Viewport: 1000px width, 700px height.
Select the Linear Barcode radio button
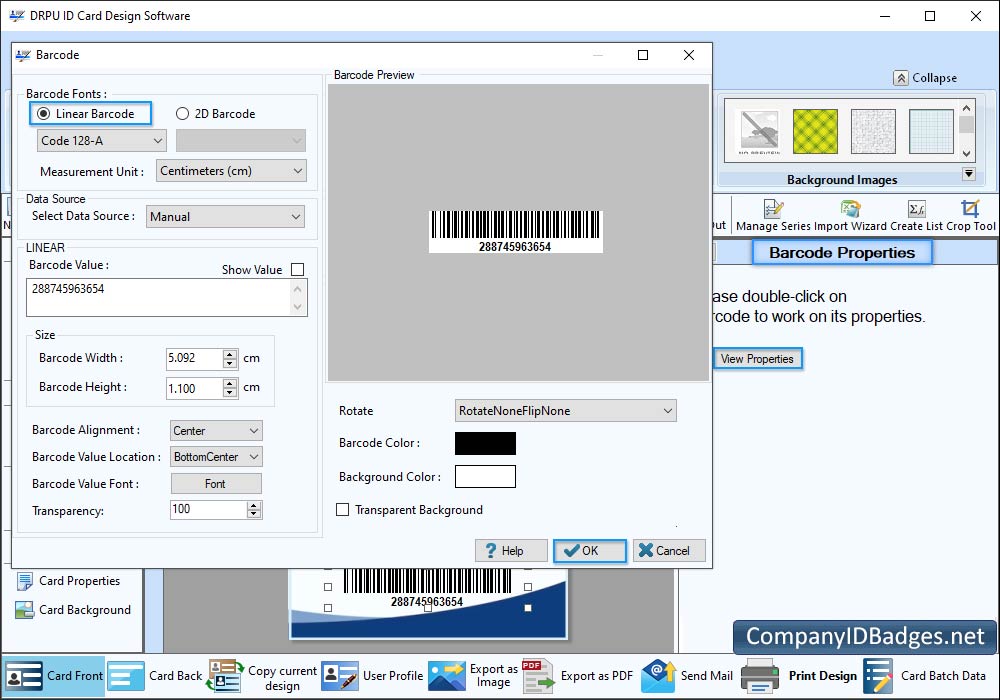43,113
